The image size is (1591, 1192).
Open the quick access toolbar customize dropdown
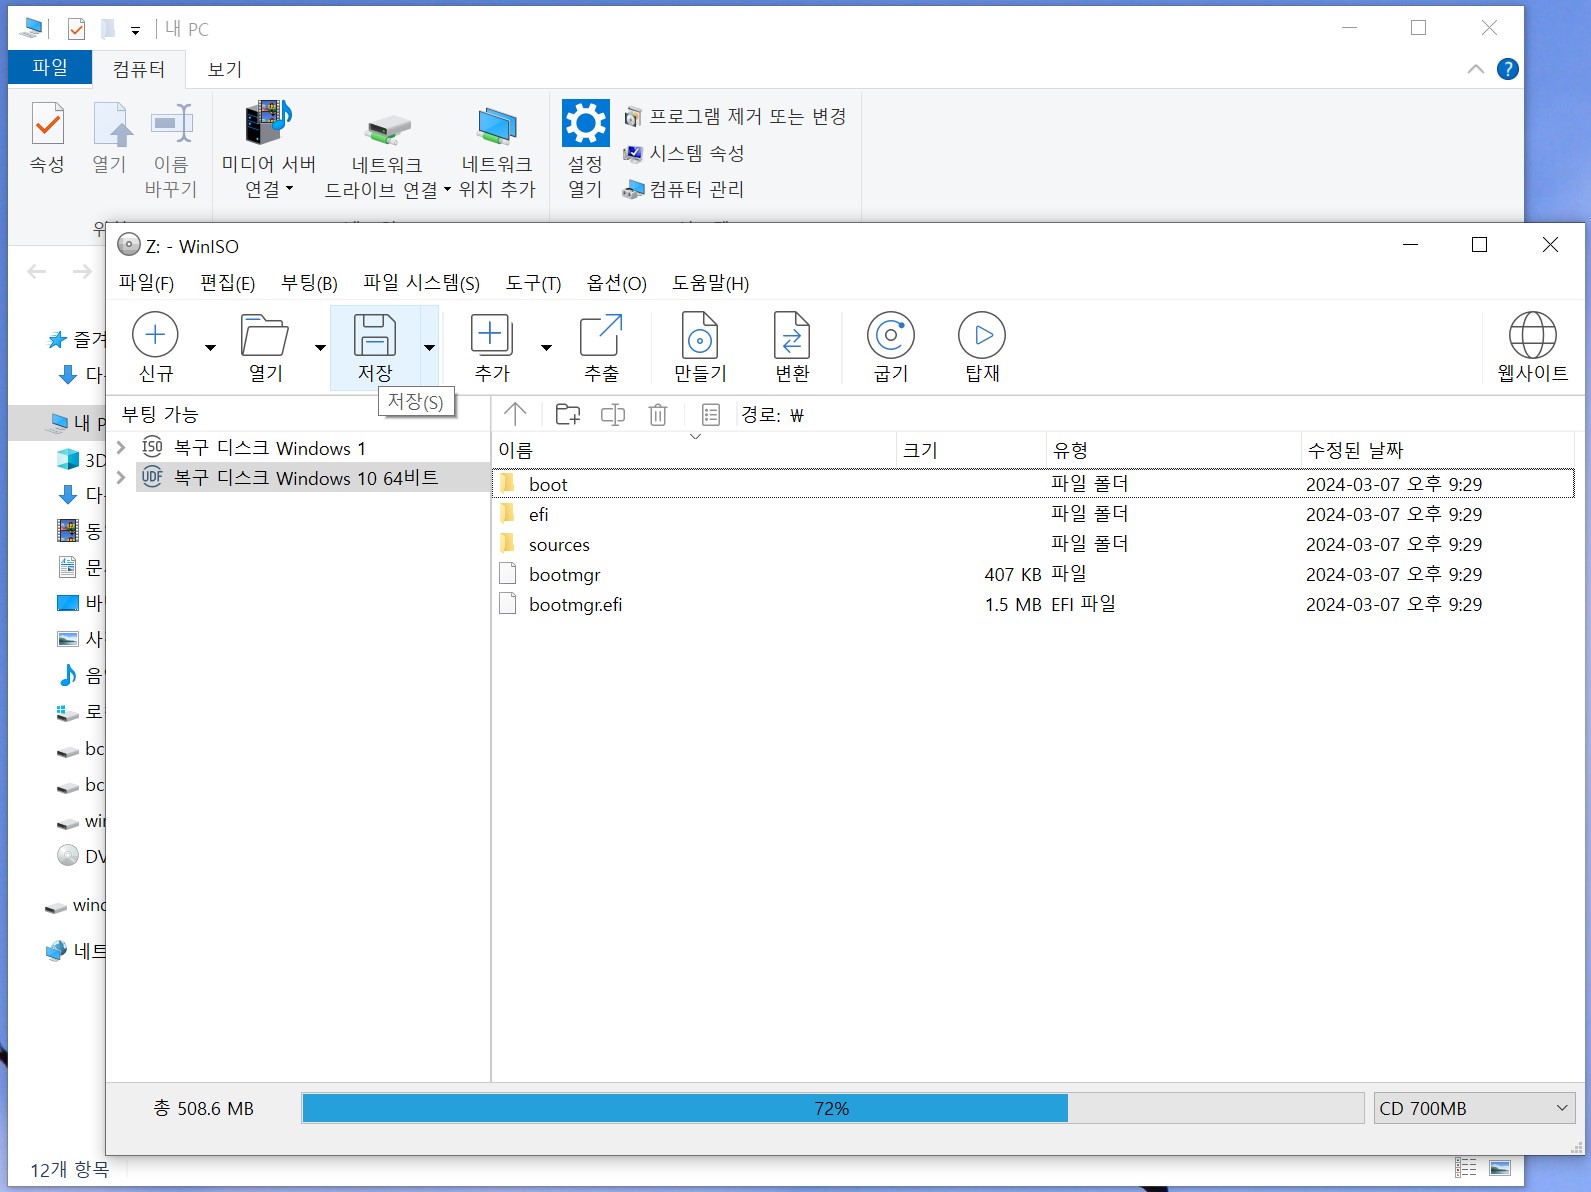pyautogui.click(x=135, y=30)
